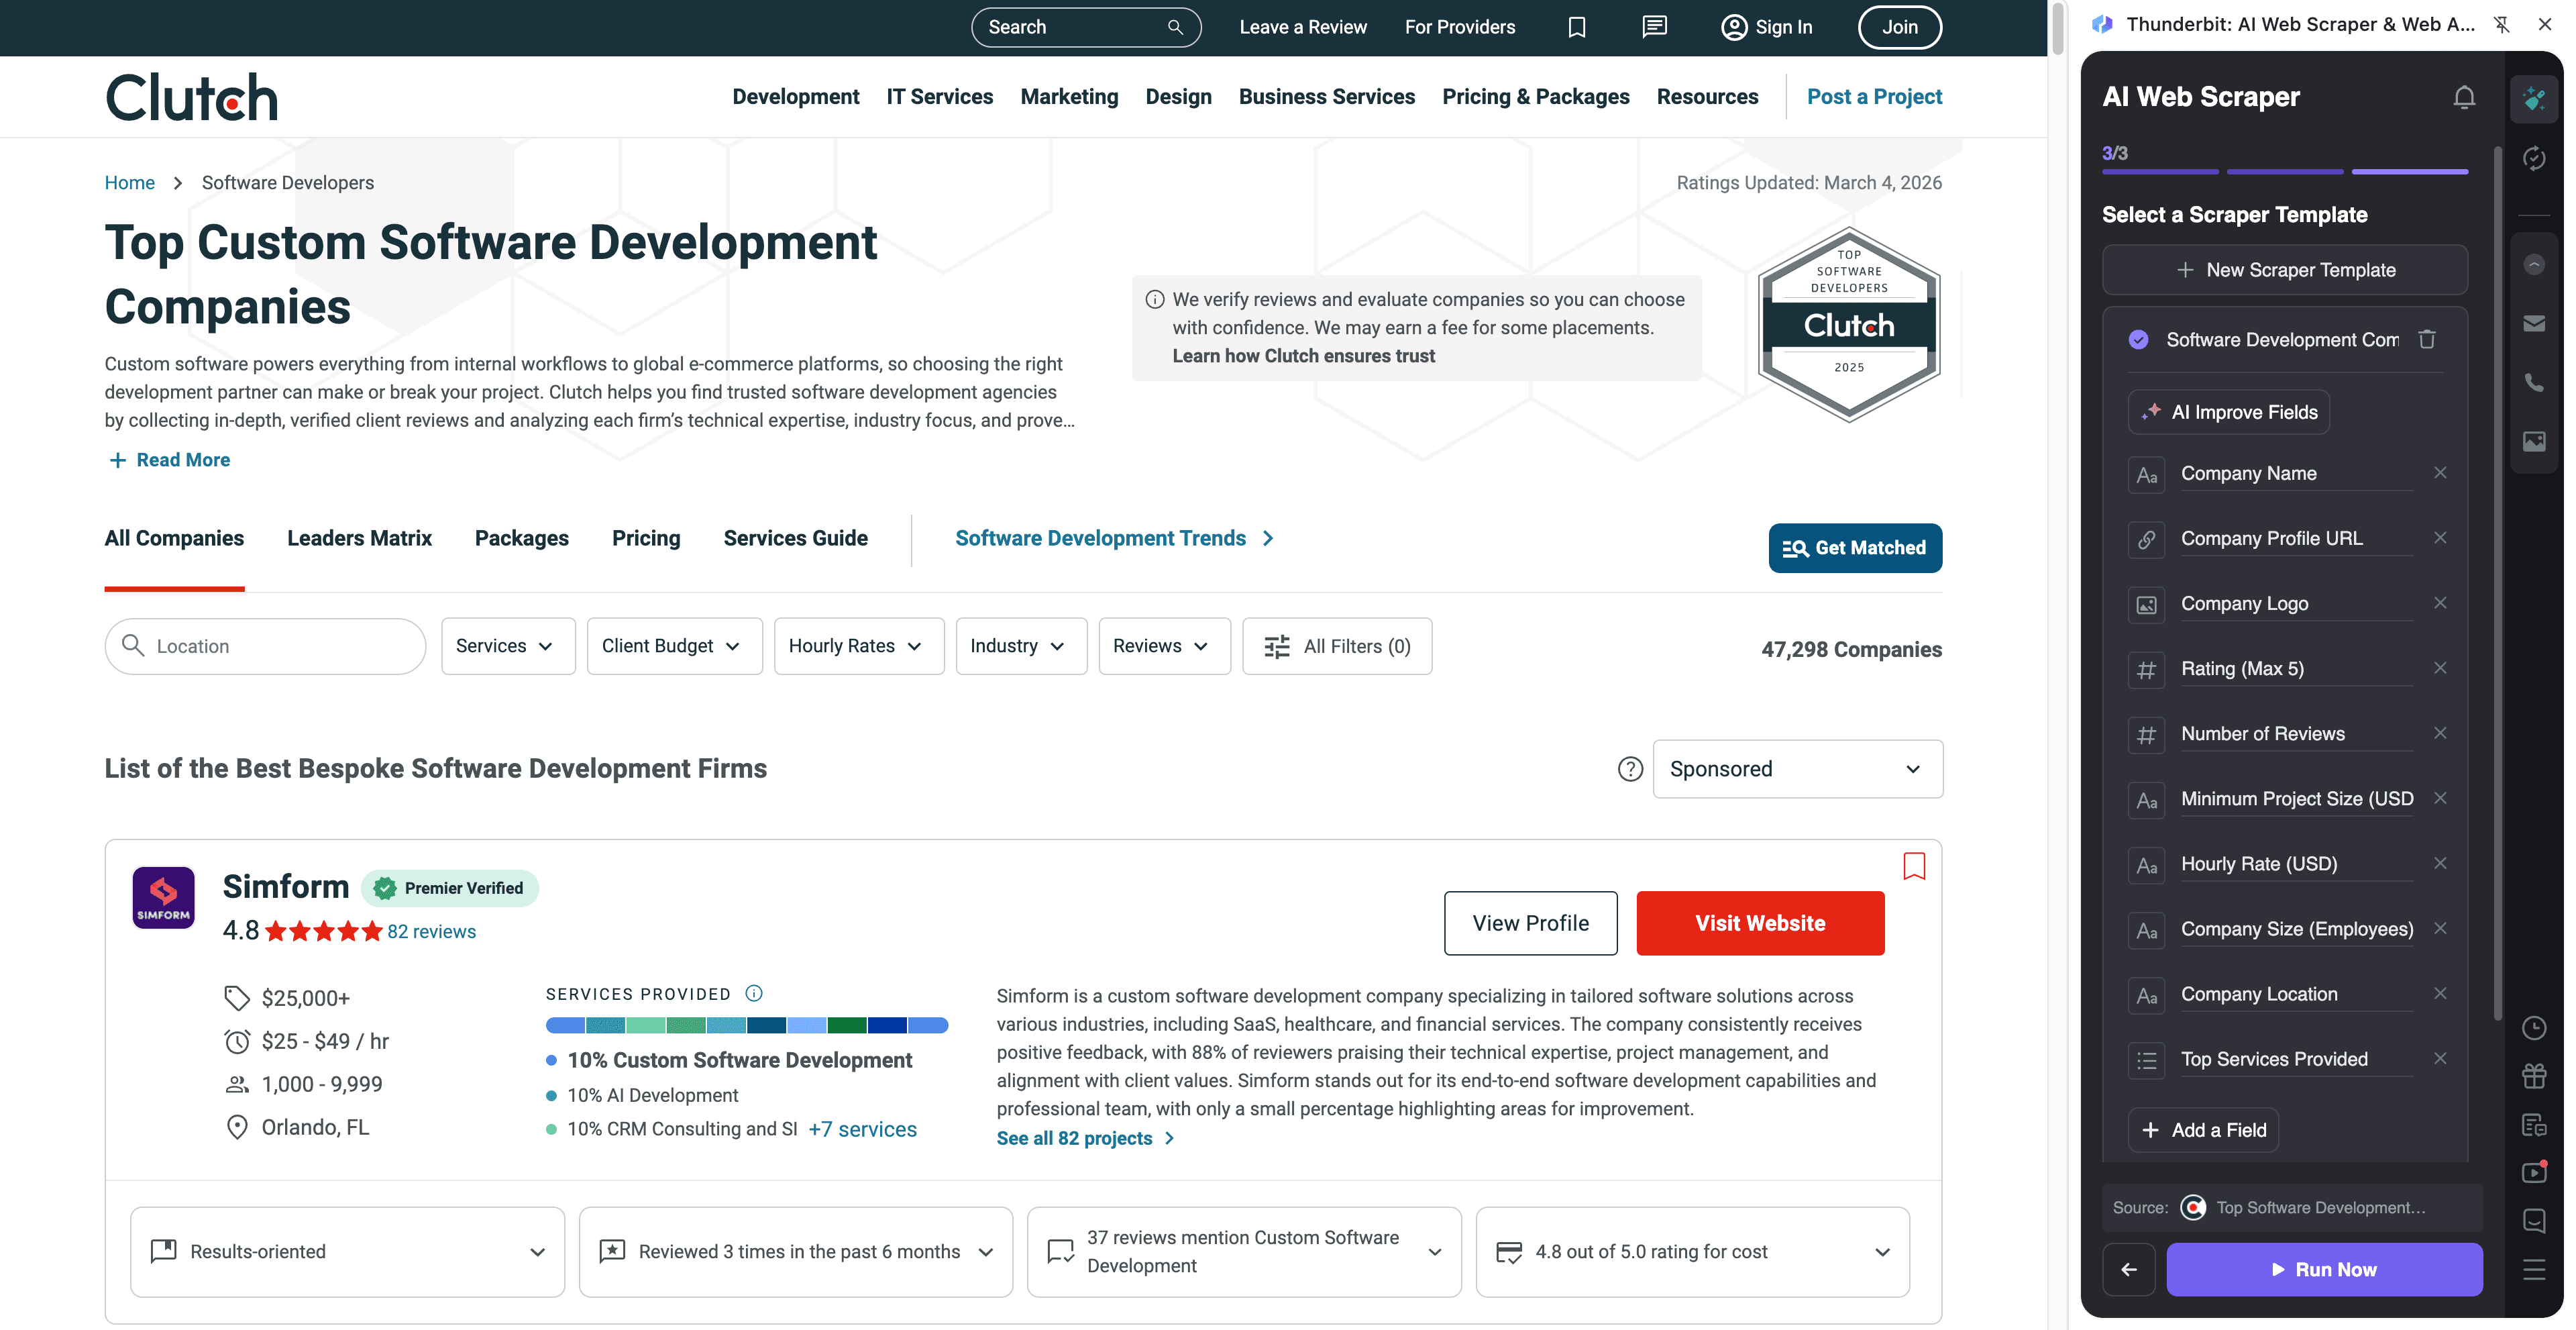The image size is (2576, 1330).
Task: Expand the Results-oriented review panel
Action: click(347, 1252)
